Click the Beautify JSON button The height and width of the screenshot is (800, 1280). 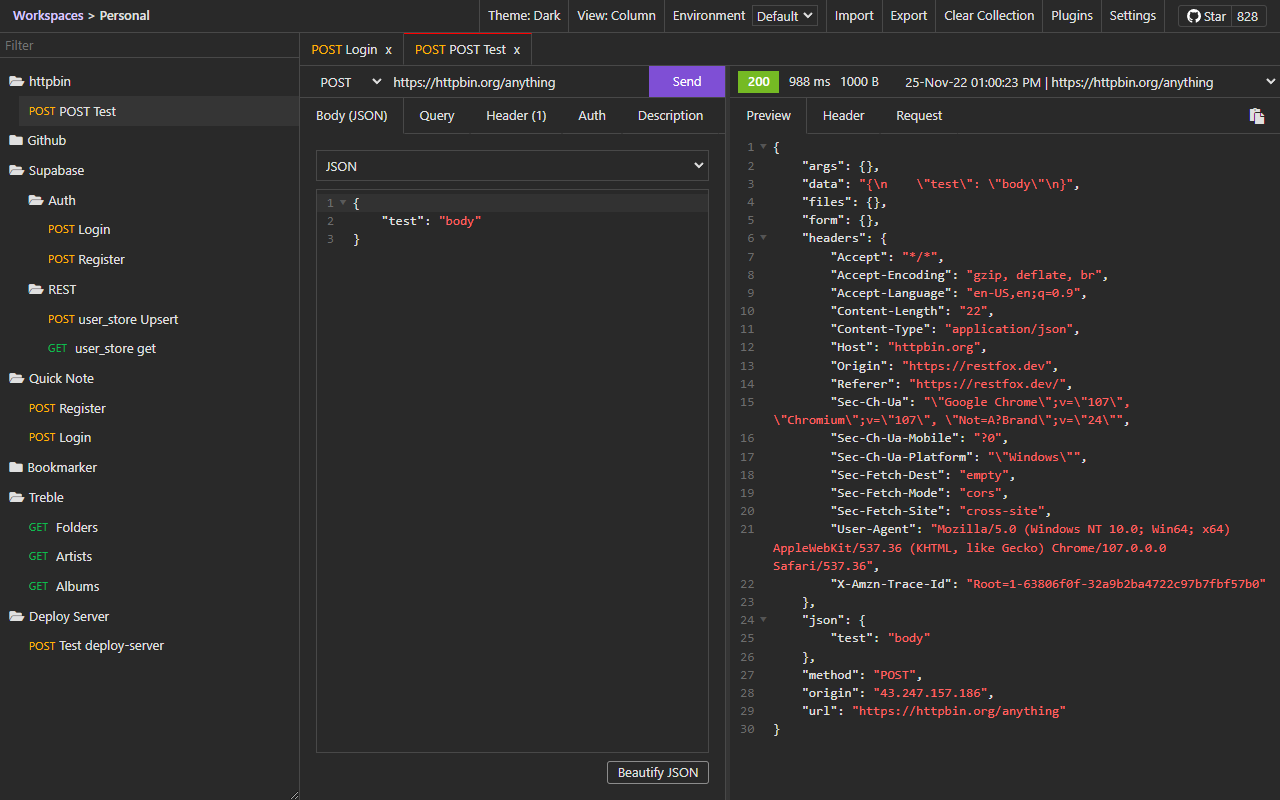(657, 772)
